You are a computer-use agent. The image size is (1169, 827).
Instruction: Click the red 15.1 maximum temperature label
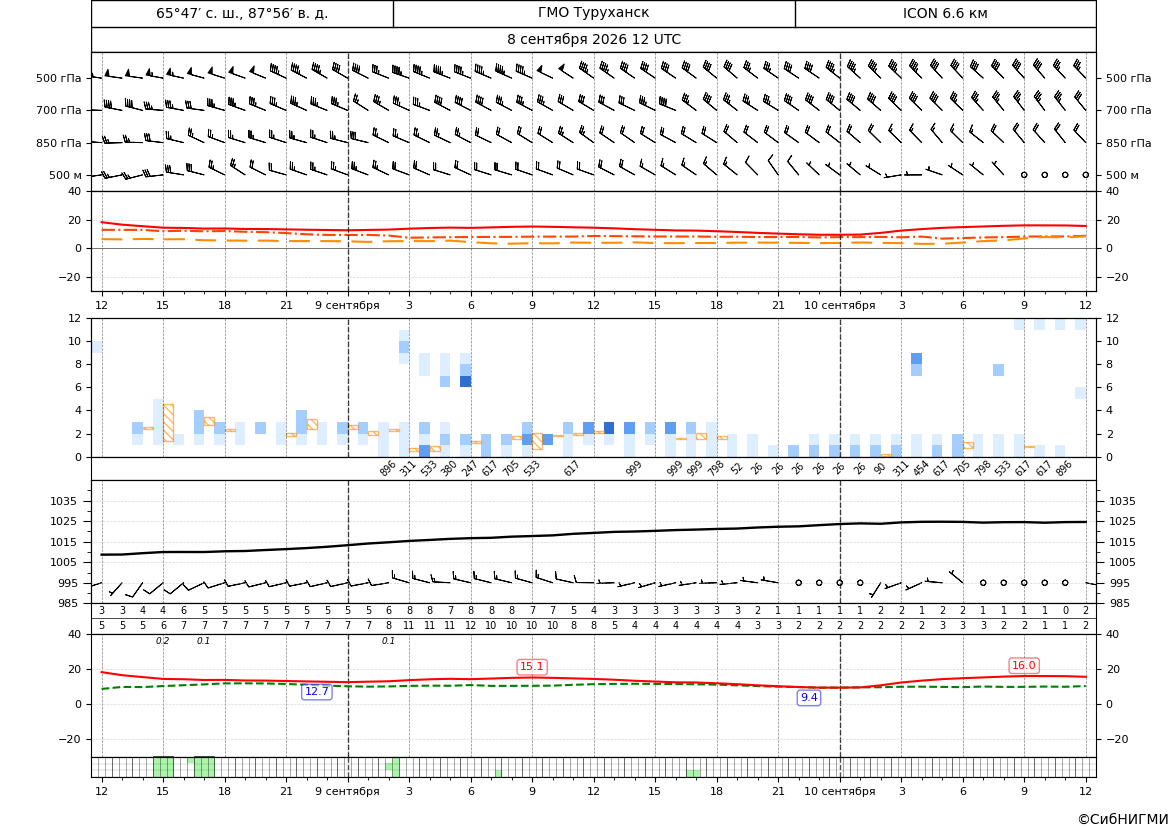click(532, 667)
